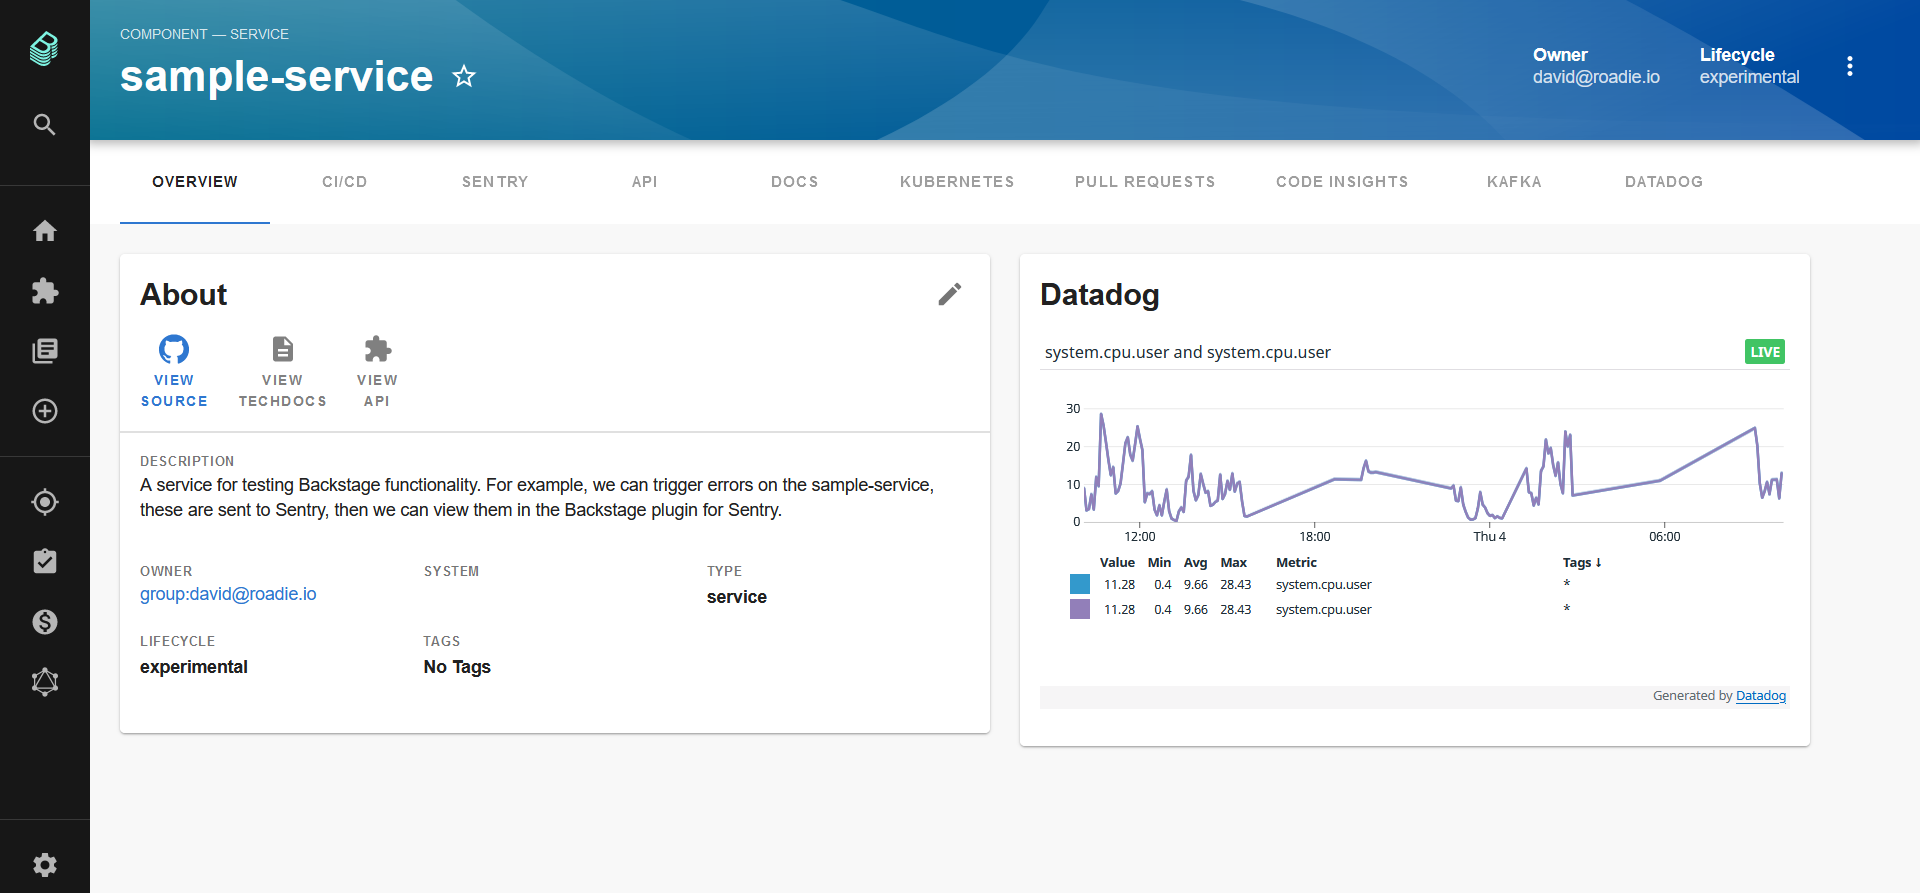The width and height of the screenshot is (1920, 893).
Task: Open the docs library icon in sidebar
Action: pos(44,351)
